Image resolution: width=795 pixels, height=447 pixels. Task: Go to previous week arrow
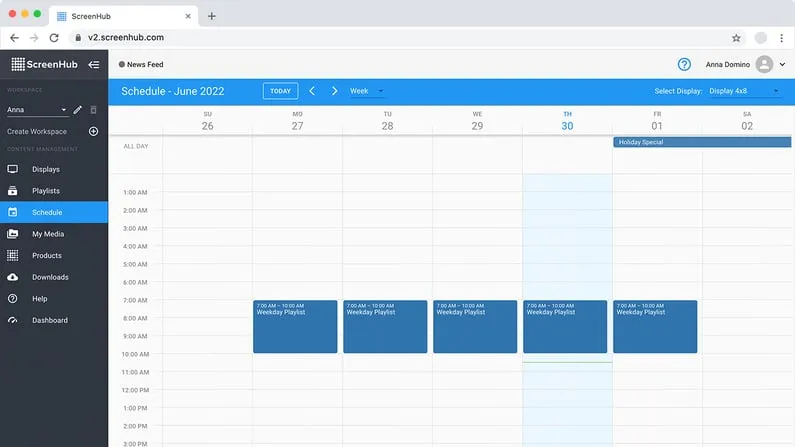(x=312, y=91)
